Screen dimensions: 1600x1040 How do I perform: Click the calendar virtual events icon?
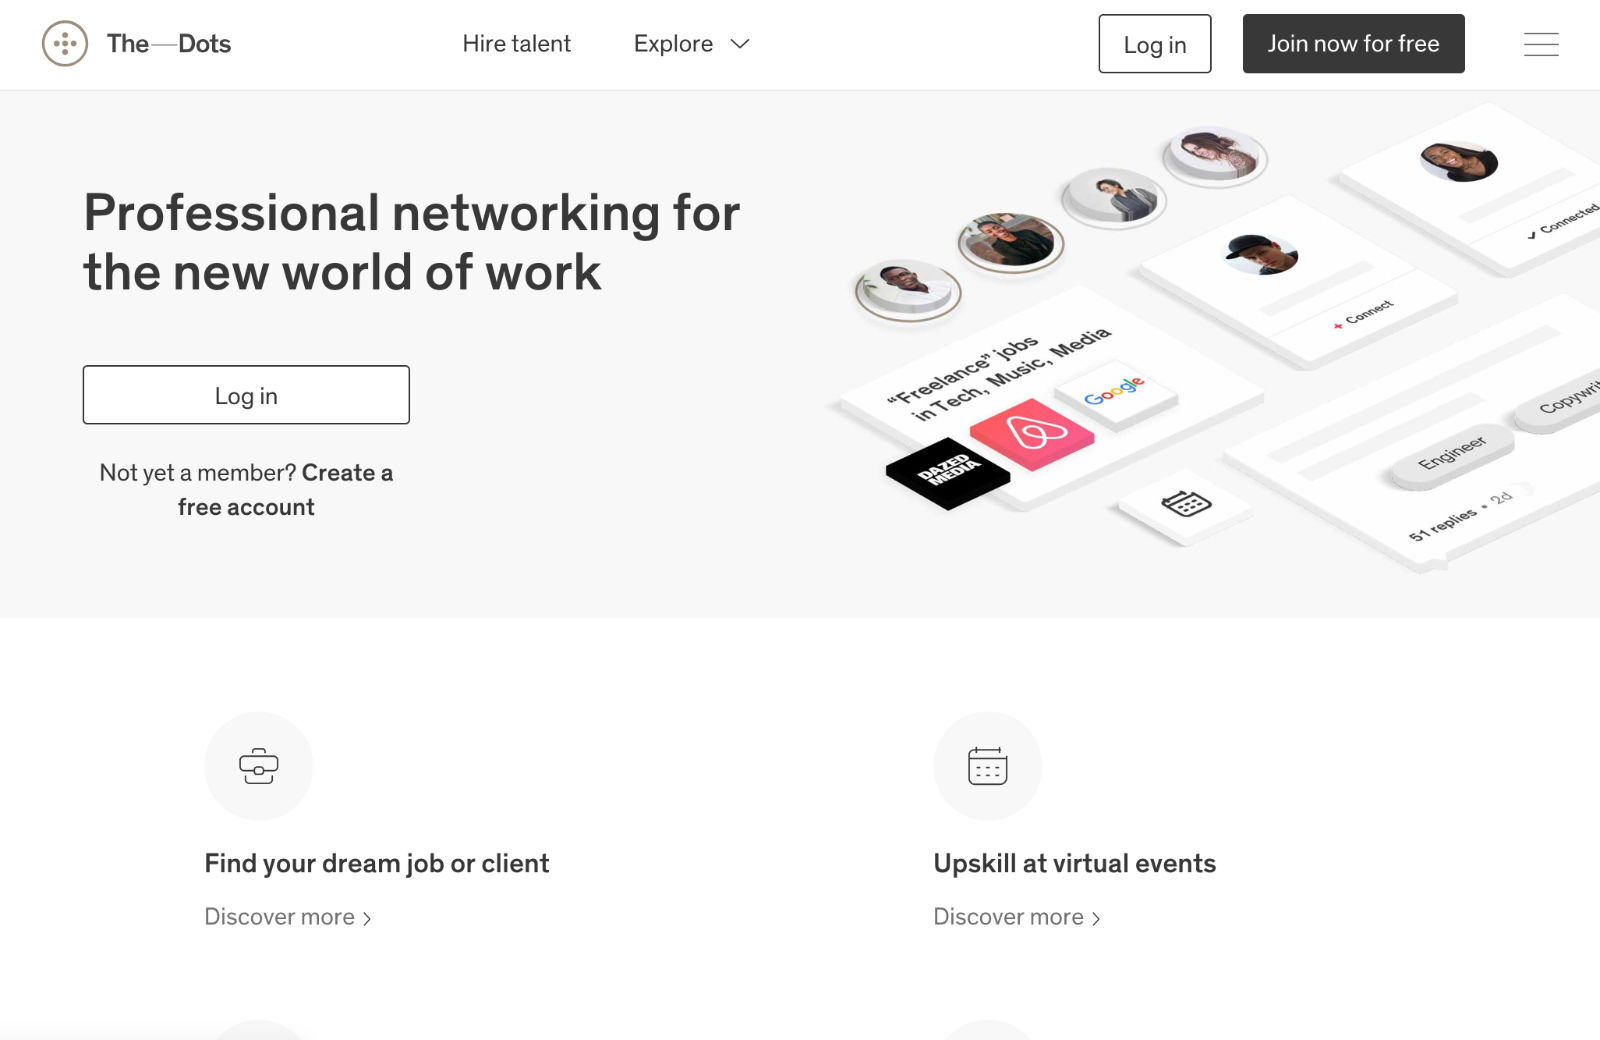click(x=988, y=766)
